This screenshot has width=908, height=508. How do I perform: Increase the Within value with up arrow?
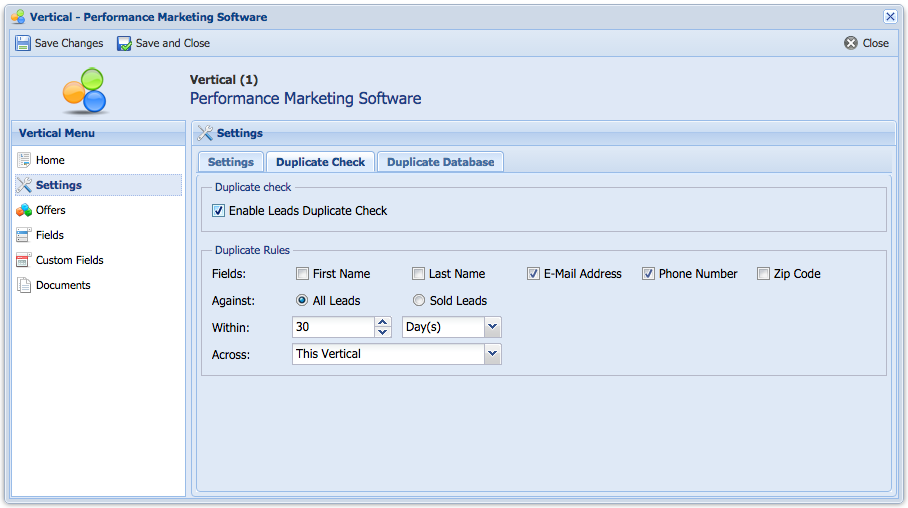tap(383, 322)
